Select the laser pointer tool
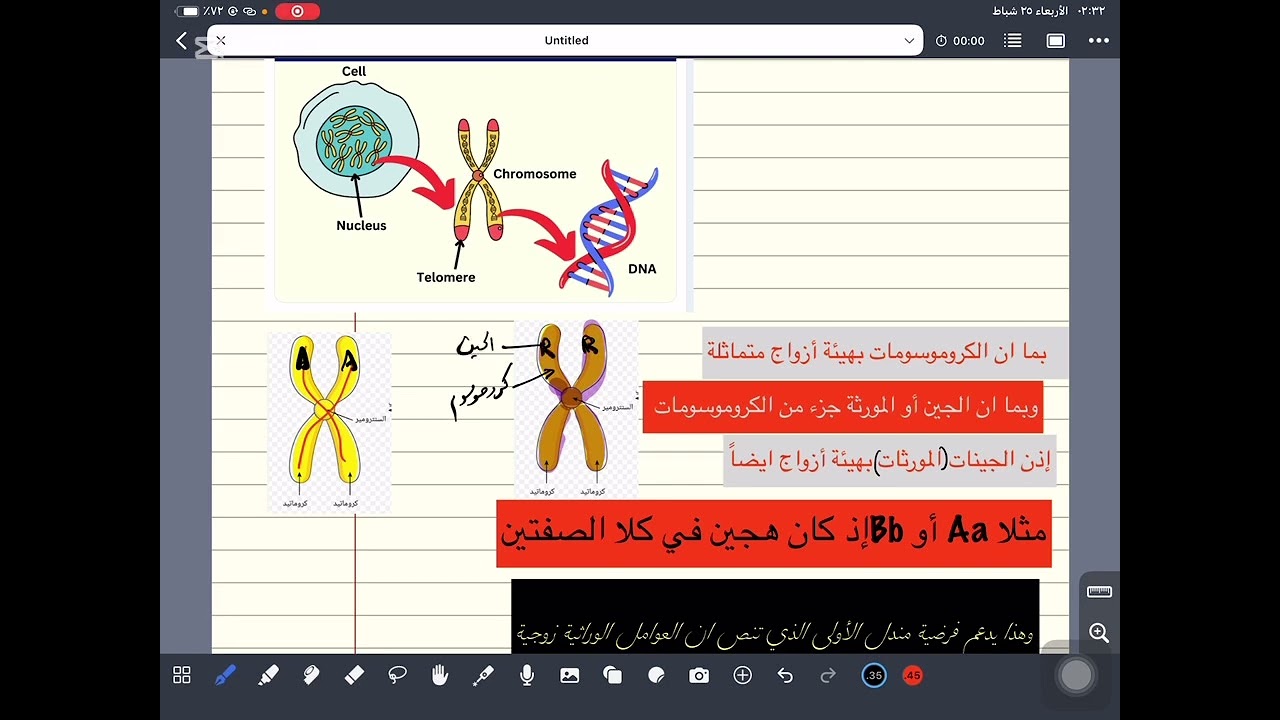This screenshot has height=720, width=1280. [x=483, y=676]
